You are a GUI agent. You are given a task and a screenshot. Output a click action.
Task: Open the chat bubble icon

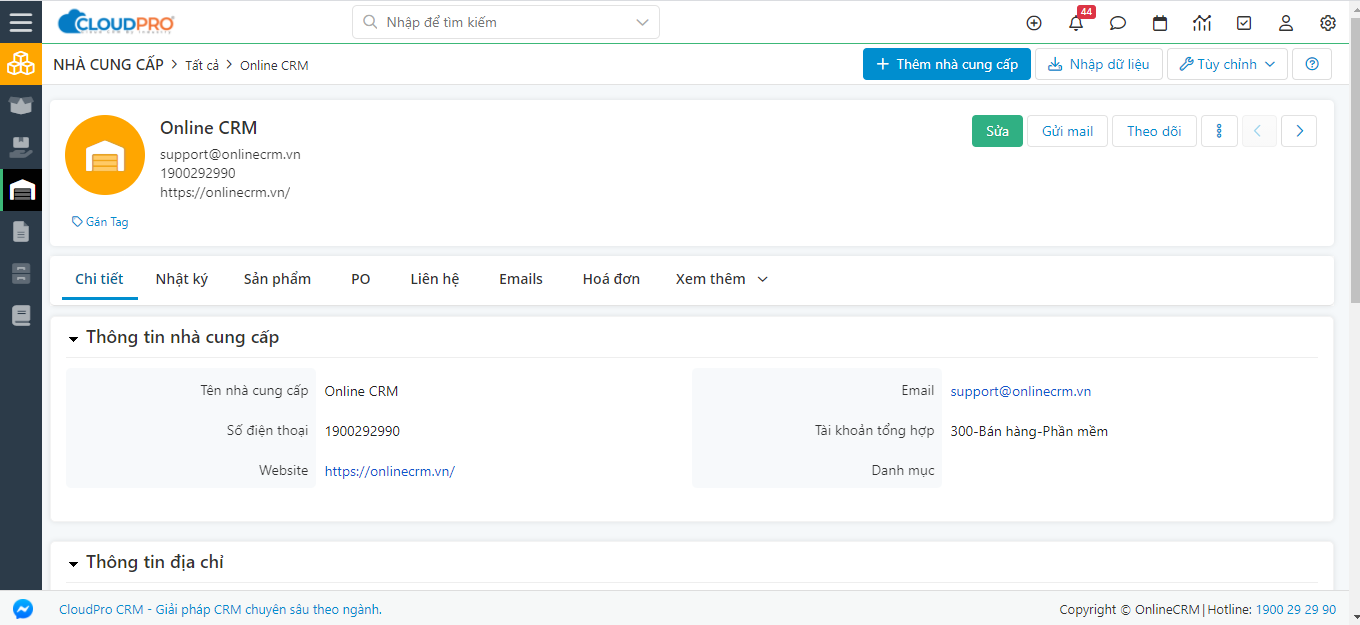tap(1118, 23)
